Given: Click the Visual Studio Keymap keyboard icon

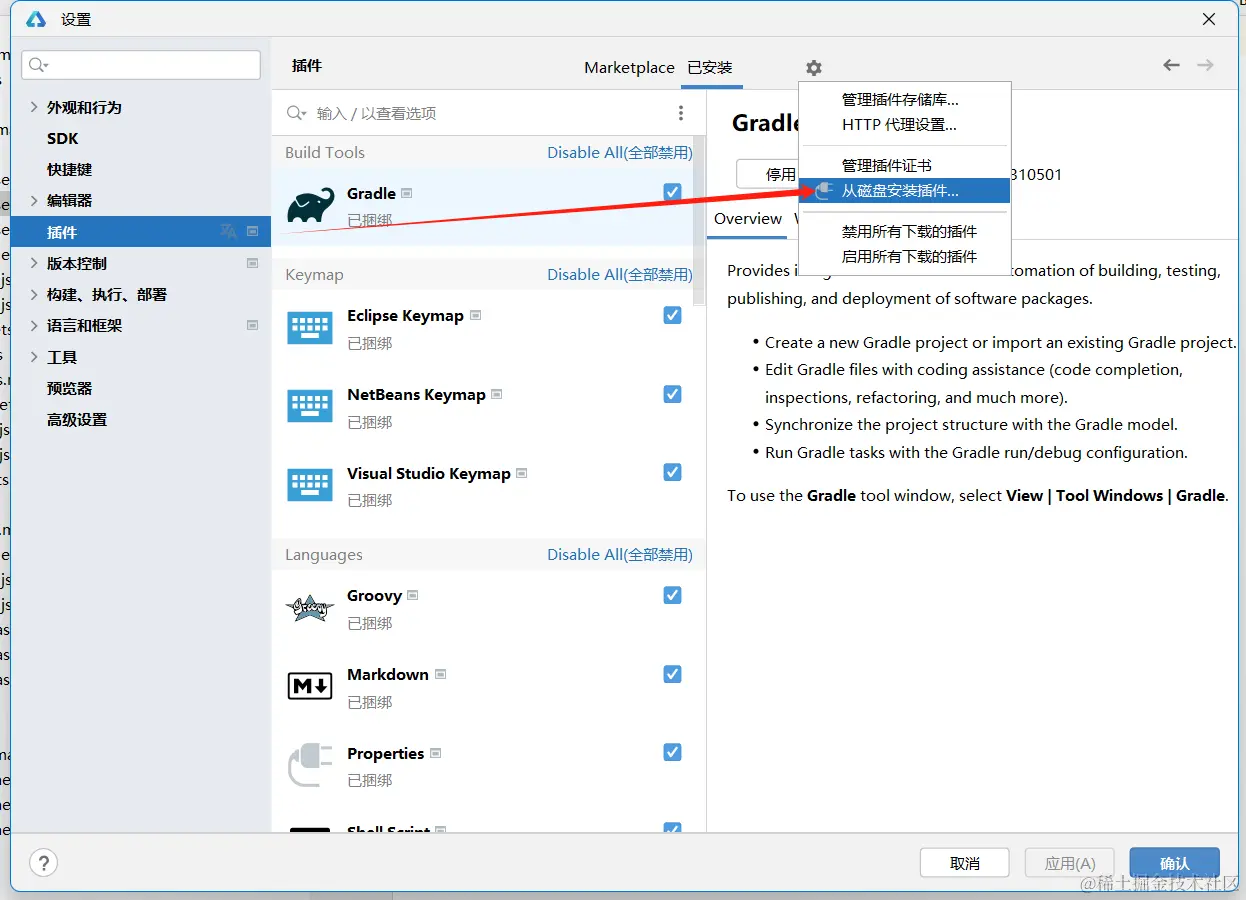Looking at the screenshot, I should [310, 485].
